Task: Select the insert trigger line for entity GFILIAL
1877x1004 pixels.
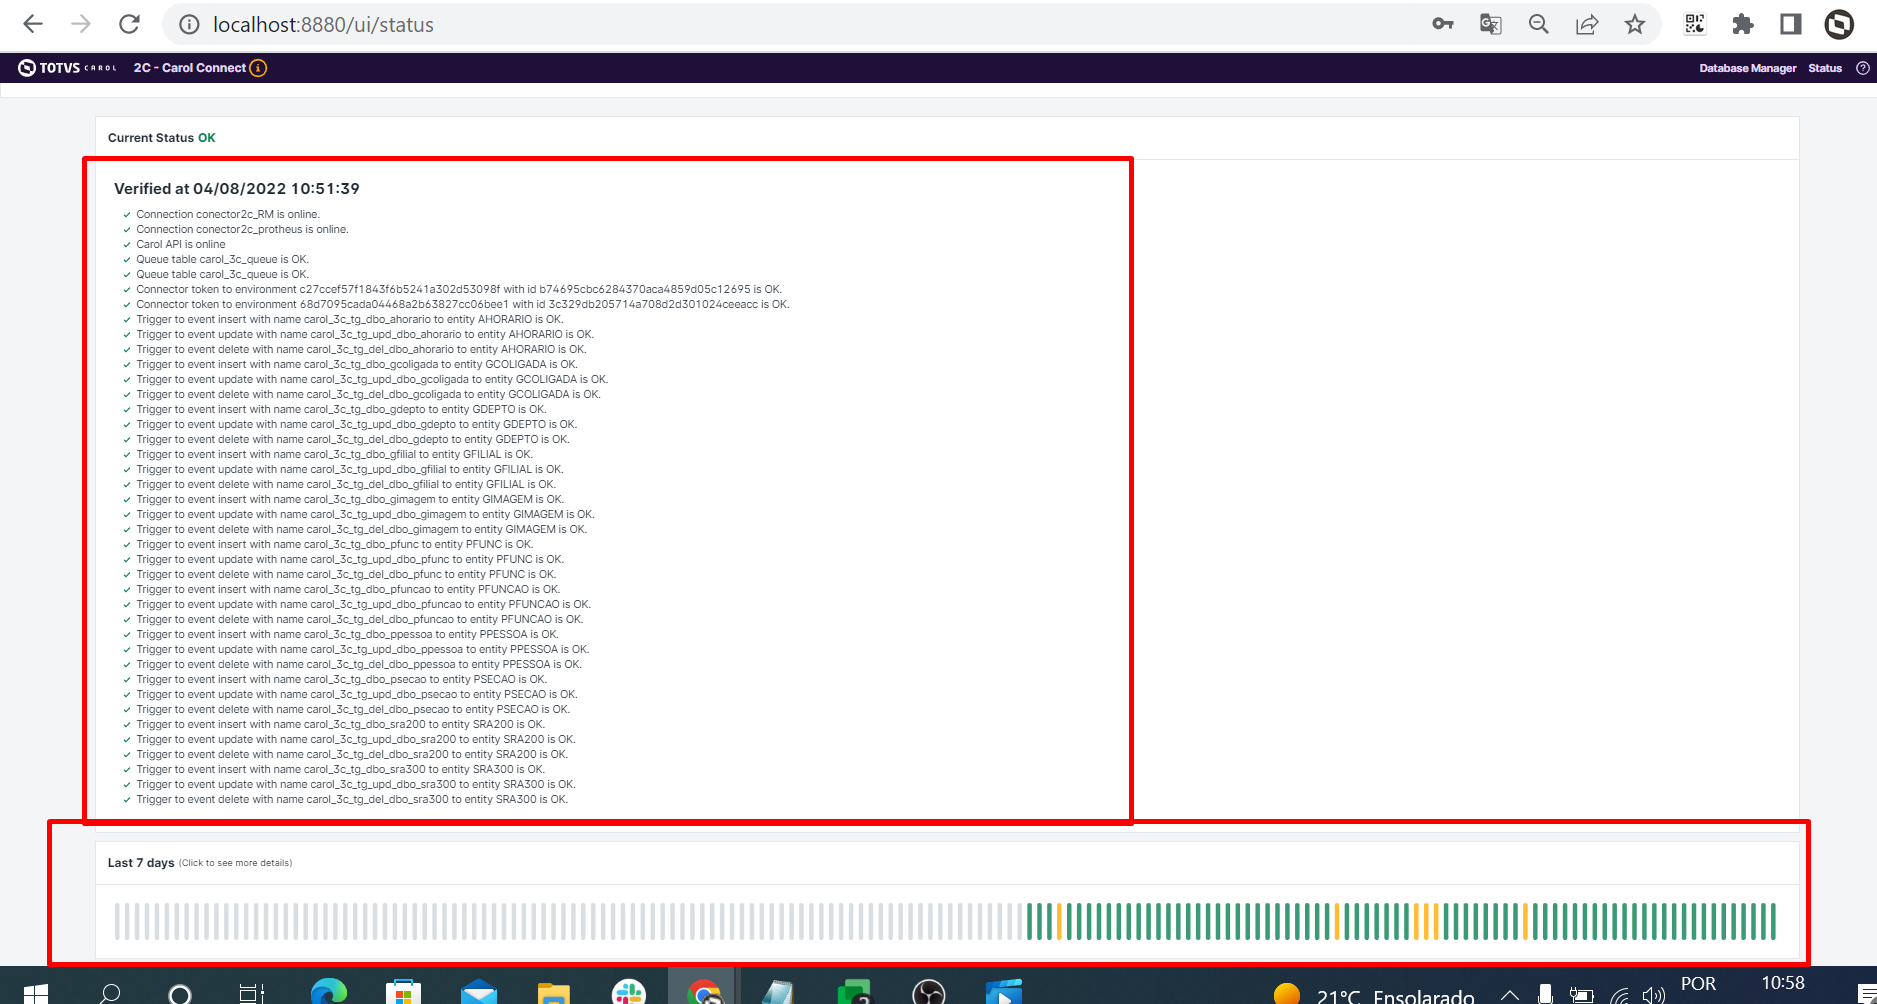Action: coord(335,454)
